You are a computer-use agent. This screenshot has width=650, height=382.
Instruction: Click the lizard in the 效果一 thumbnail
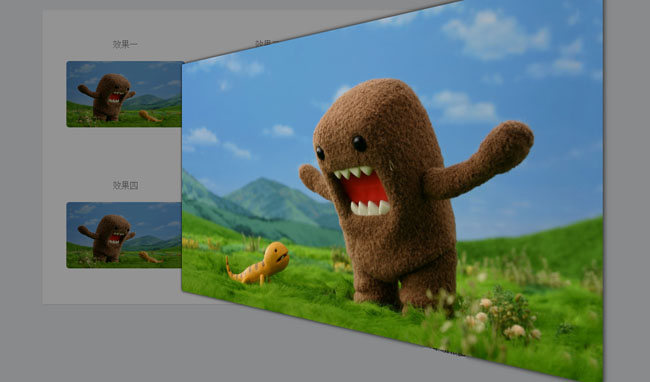150,116
